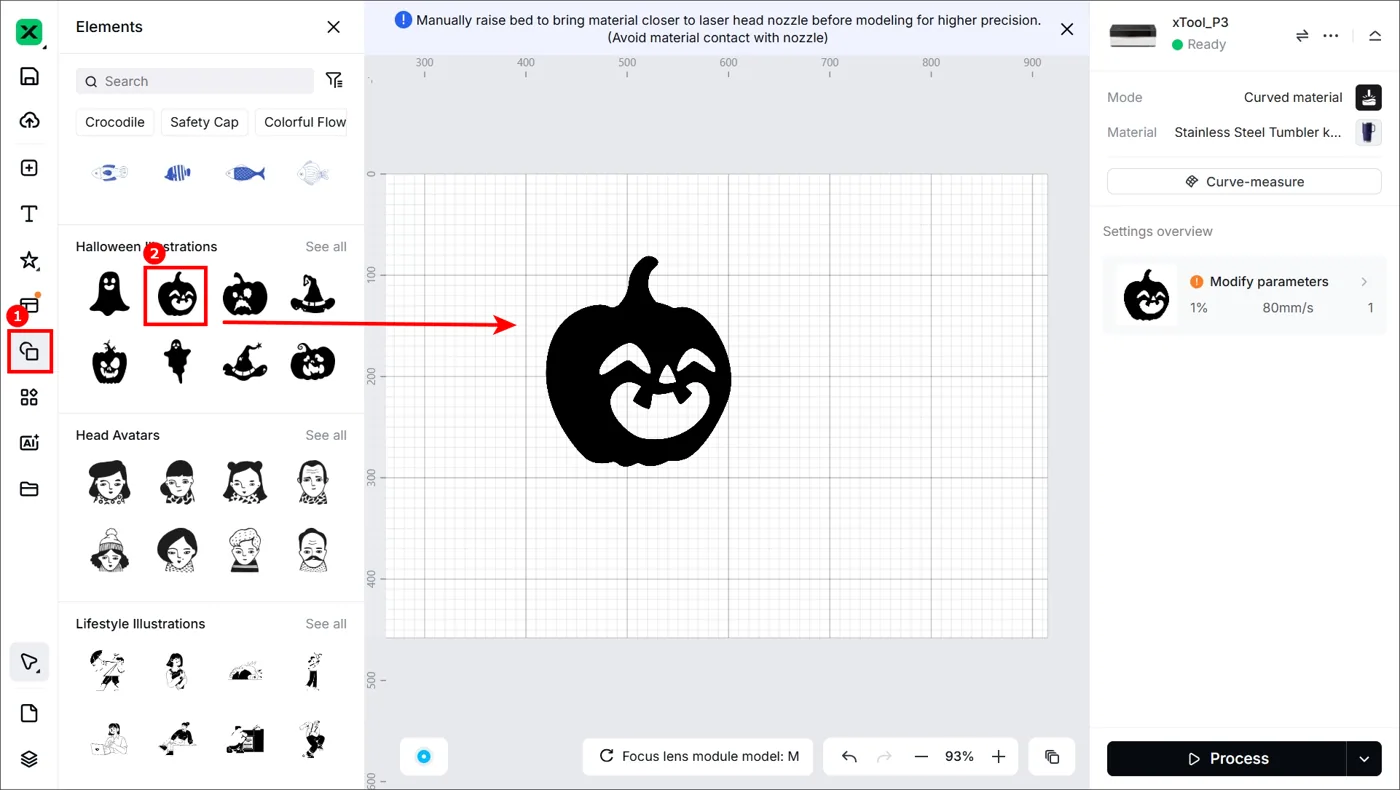Select the Text tool in sidebar
The image size is (1400, 790).
pos(29,214)
